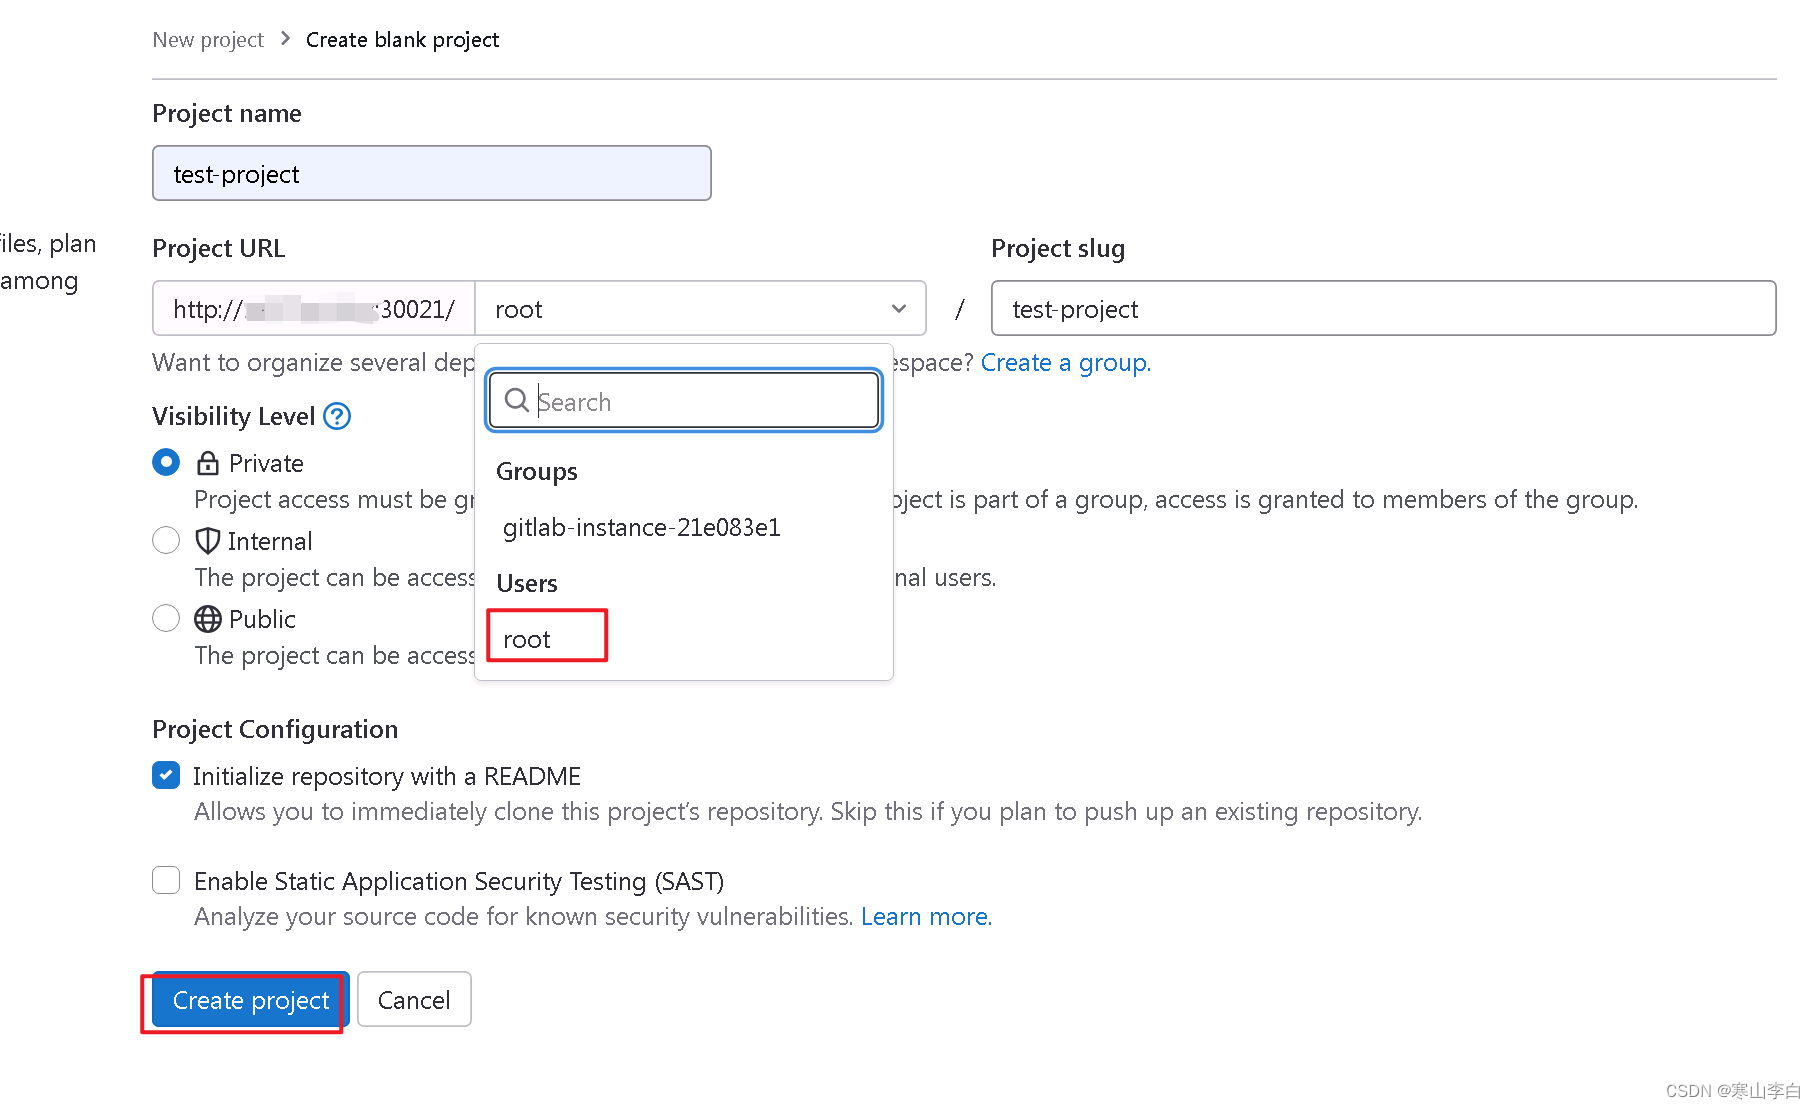
Task: Click the http base URL prefix box
Action: click(x=314, y=308)
